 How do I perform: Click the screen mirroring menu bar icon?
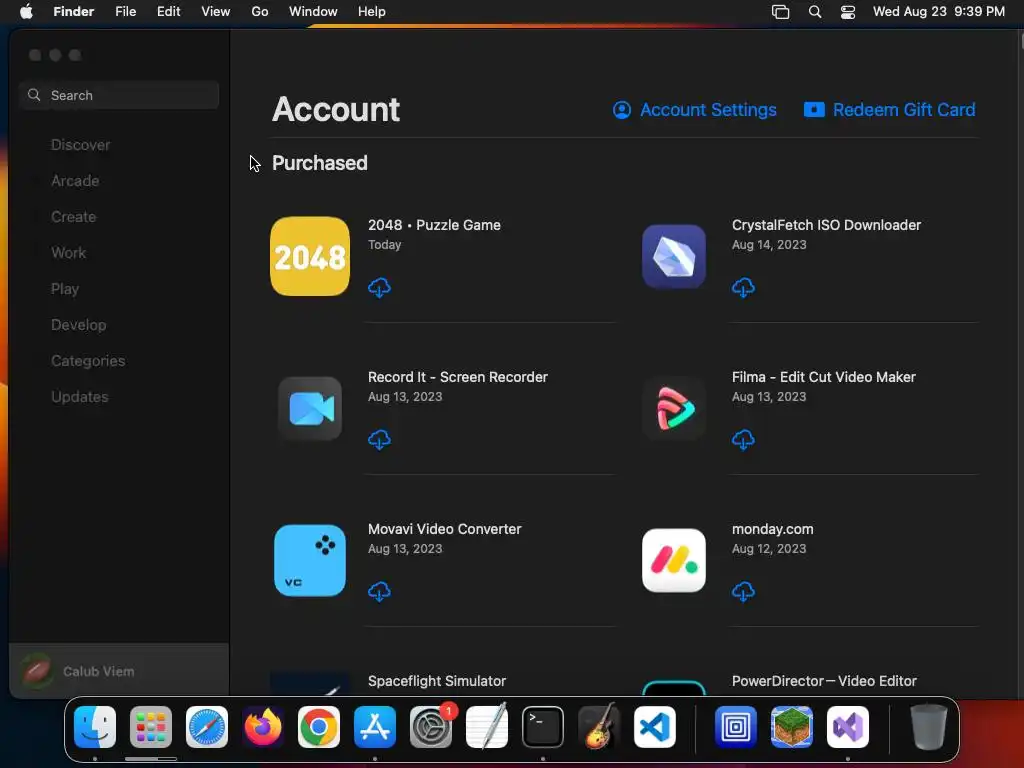coord(780,12)
